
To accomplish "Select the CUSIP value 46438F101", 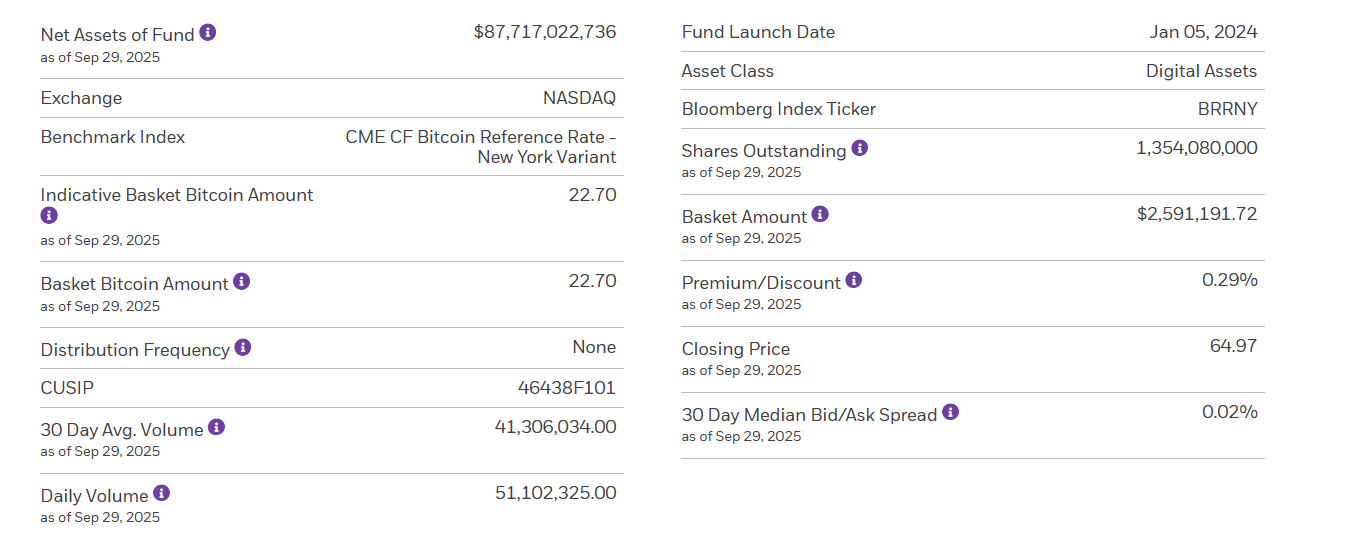I will coord(567,388).
